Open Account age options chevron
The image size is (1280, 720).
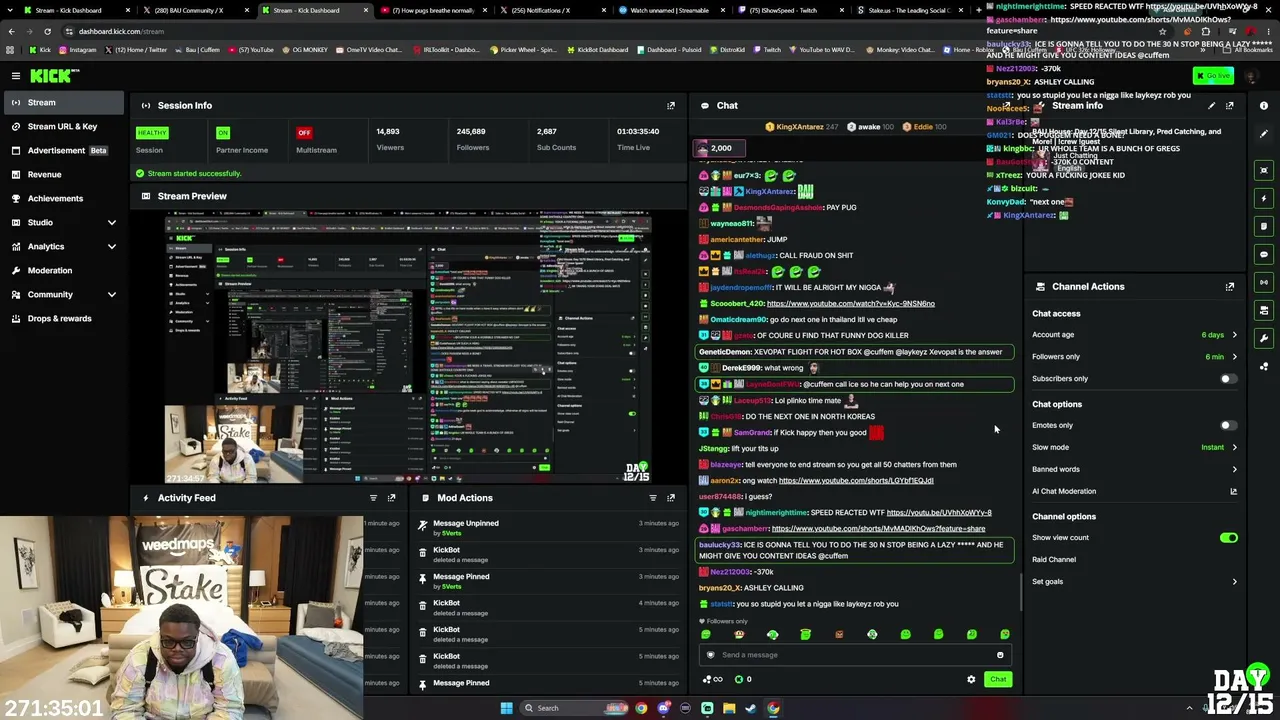1234,335
